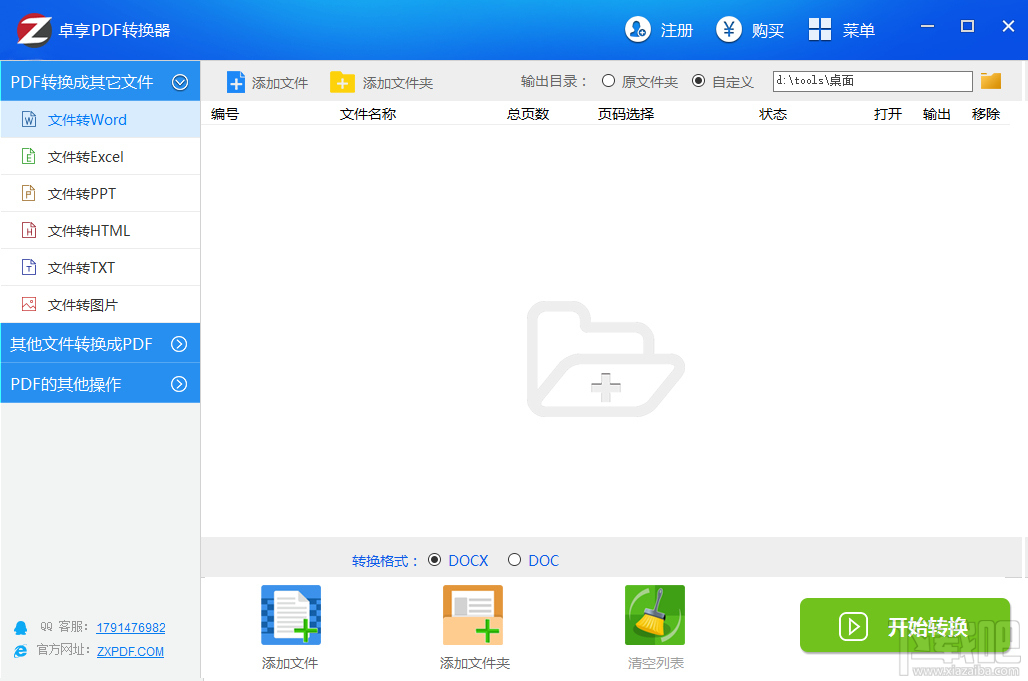Click the 编号 column header

pyautogui.click(x=225, y=114)
